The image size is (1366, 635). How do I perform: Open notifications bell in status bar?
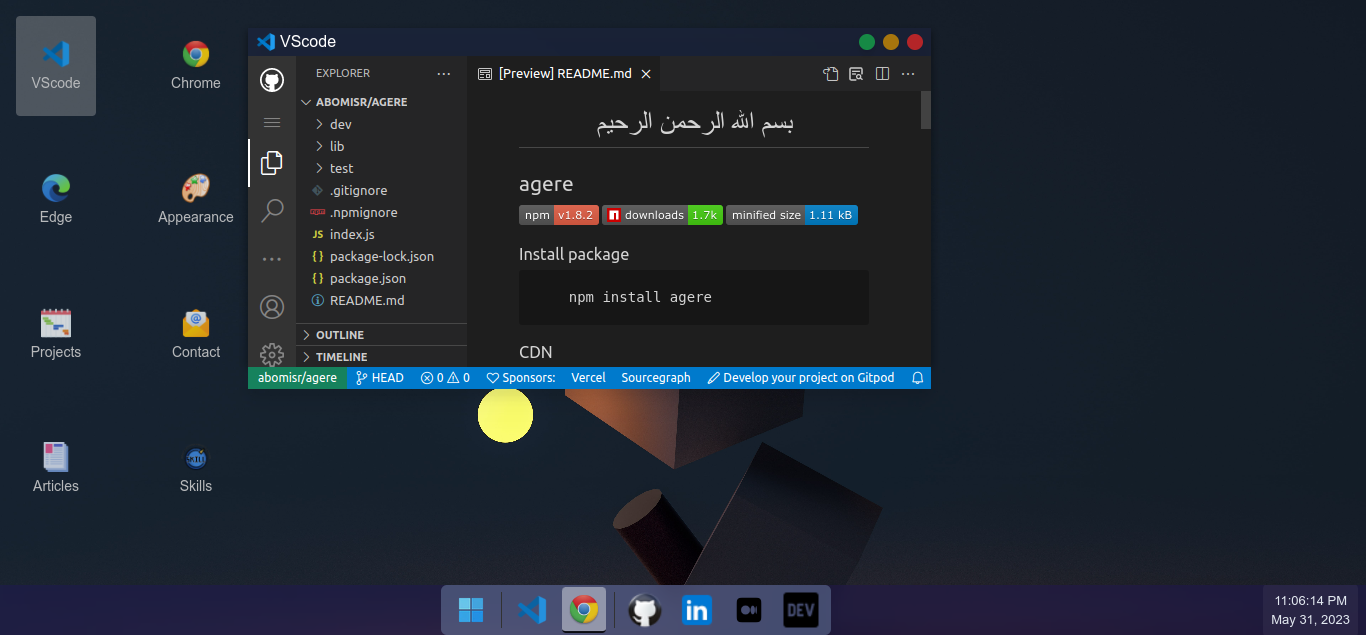[917, 378]
